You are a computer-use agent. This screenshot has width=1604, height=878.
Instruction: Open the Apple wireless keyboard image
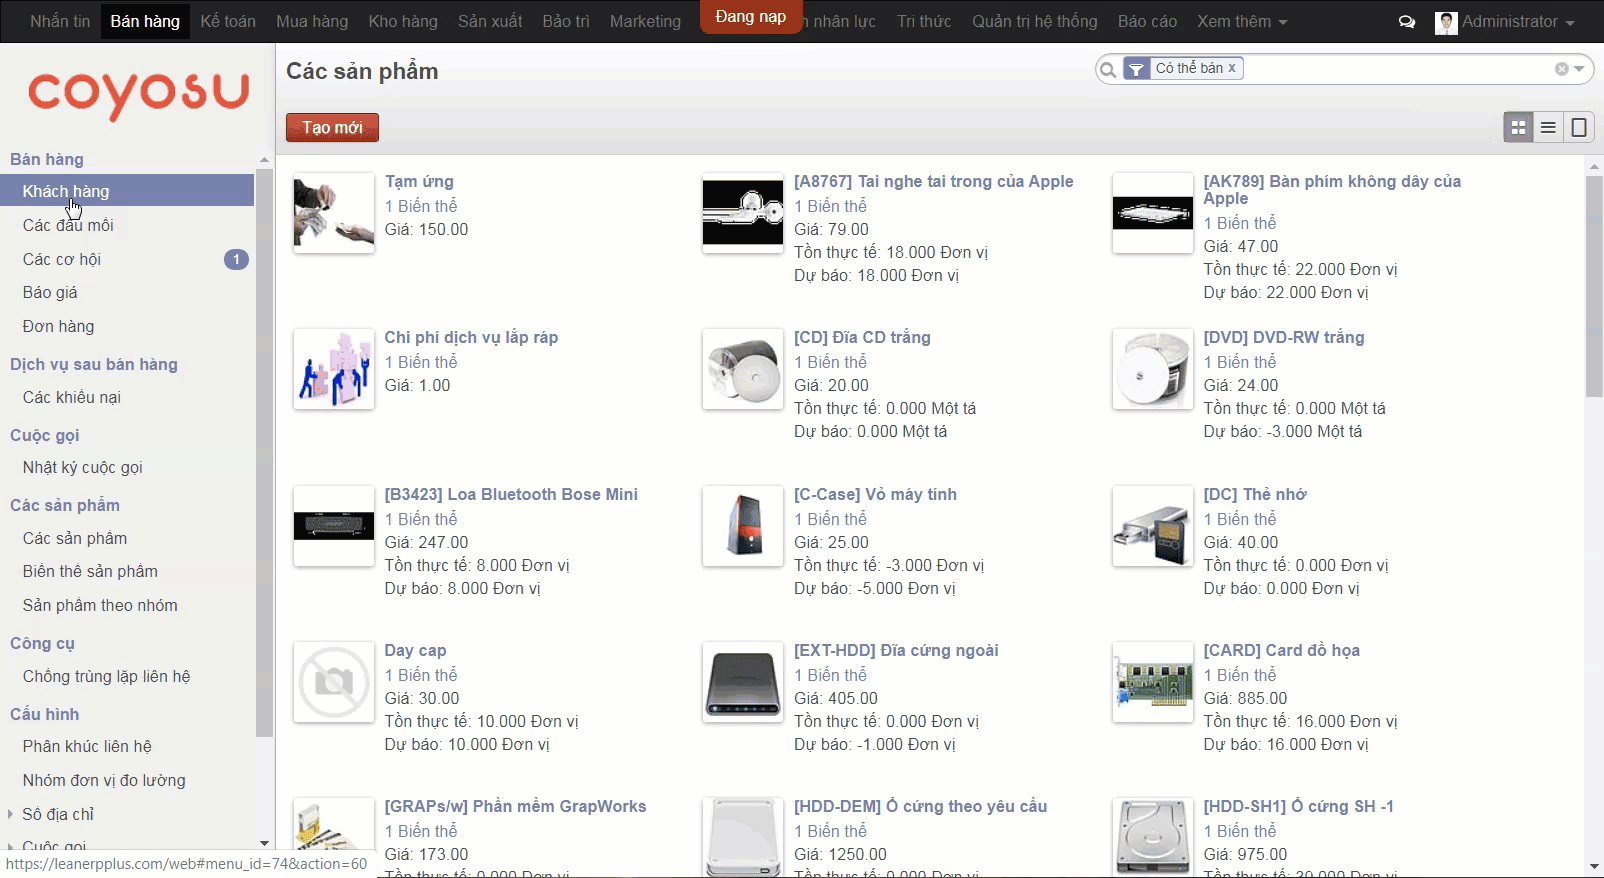[1152, 213]
